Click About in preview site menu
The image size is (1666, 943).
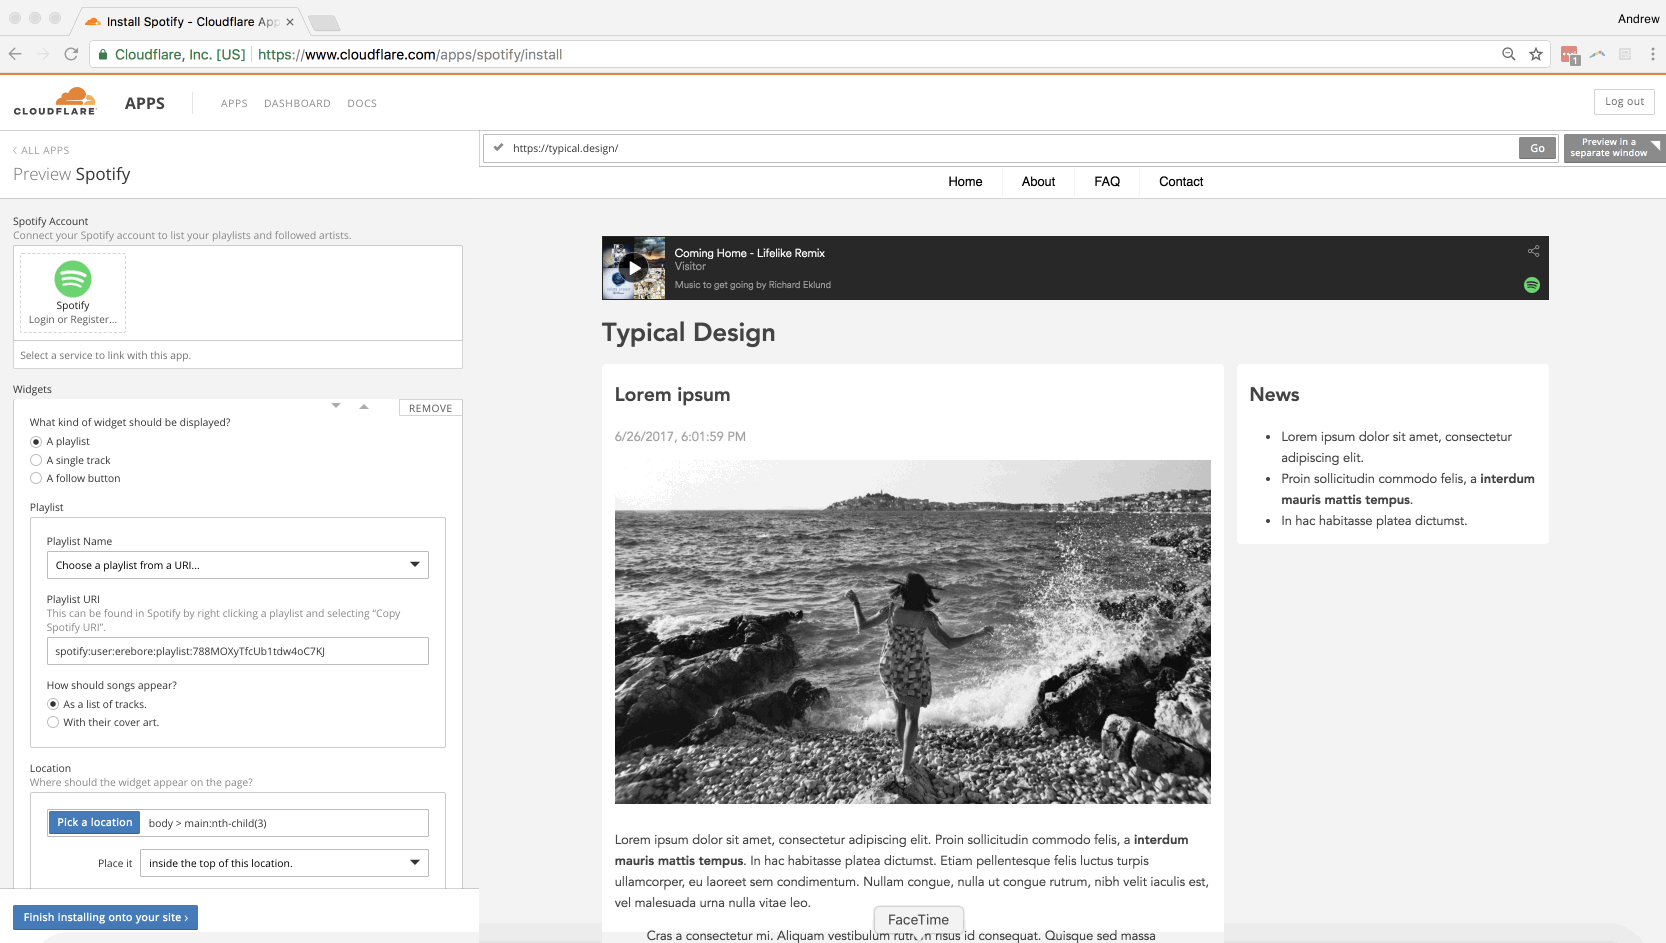pos(1038,182)
